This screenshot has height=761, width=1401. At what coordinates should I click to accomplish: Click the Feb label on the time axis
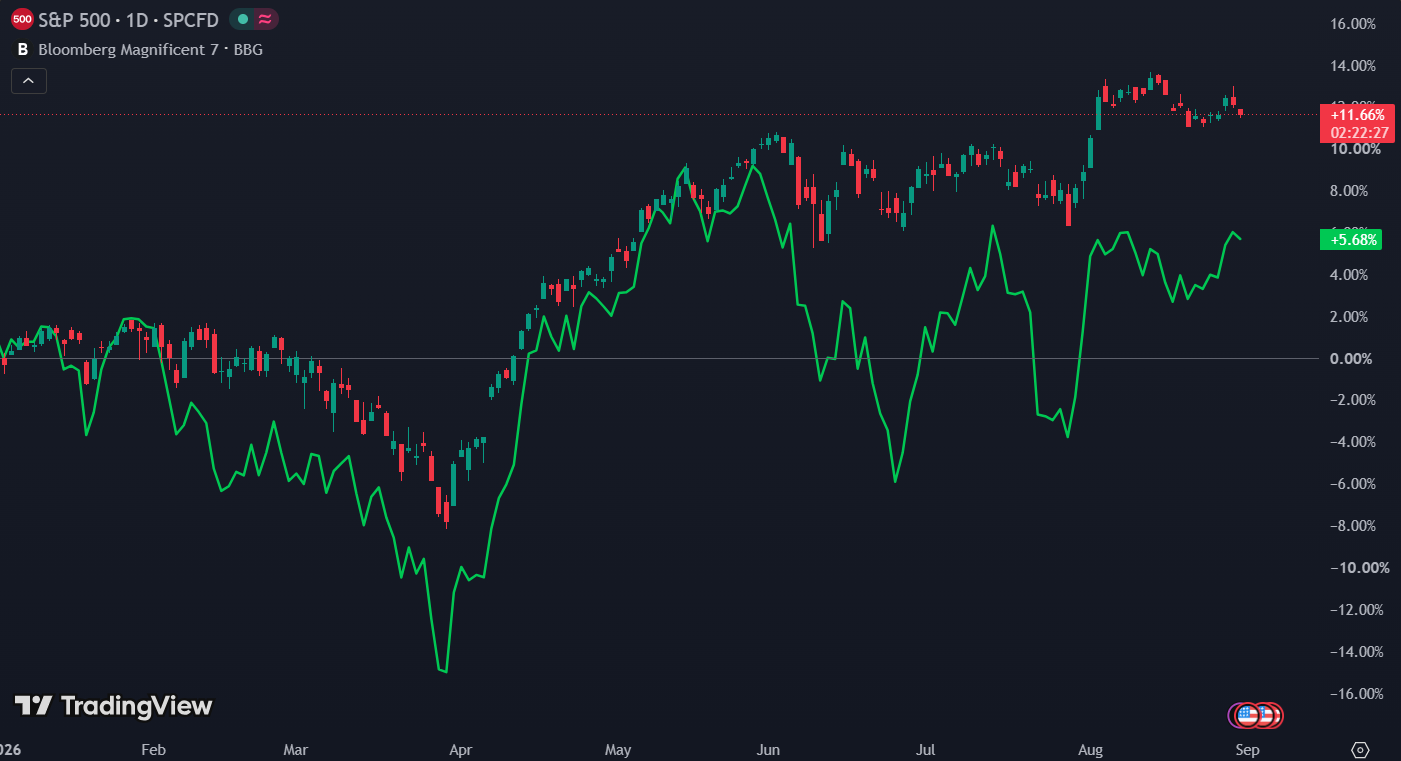[153, 749]
